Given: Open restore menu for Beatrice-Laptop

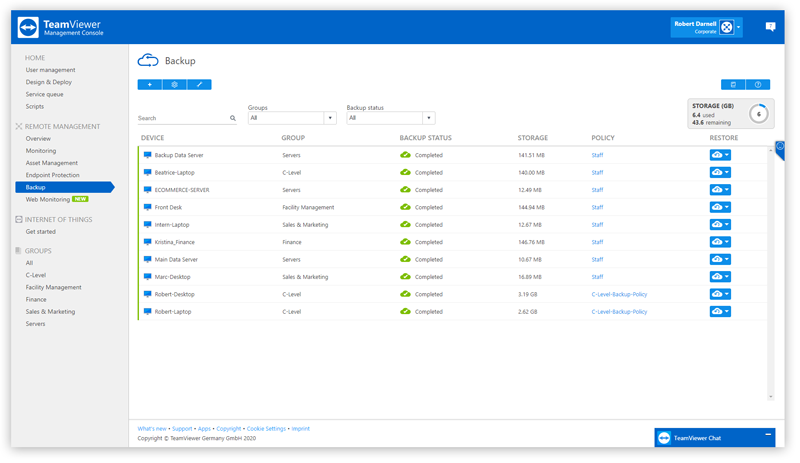Looking at the screenshot, I should [720, 173].
